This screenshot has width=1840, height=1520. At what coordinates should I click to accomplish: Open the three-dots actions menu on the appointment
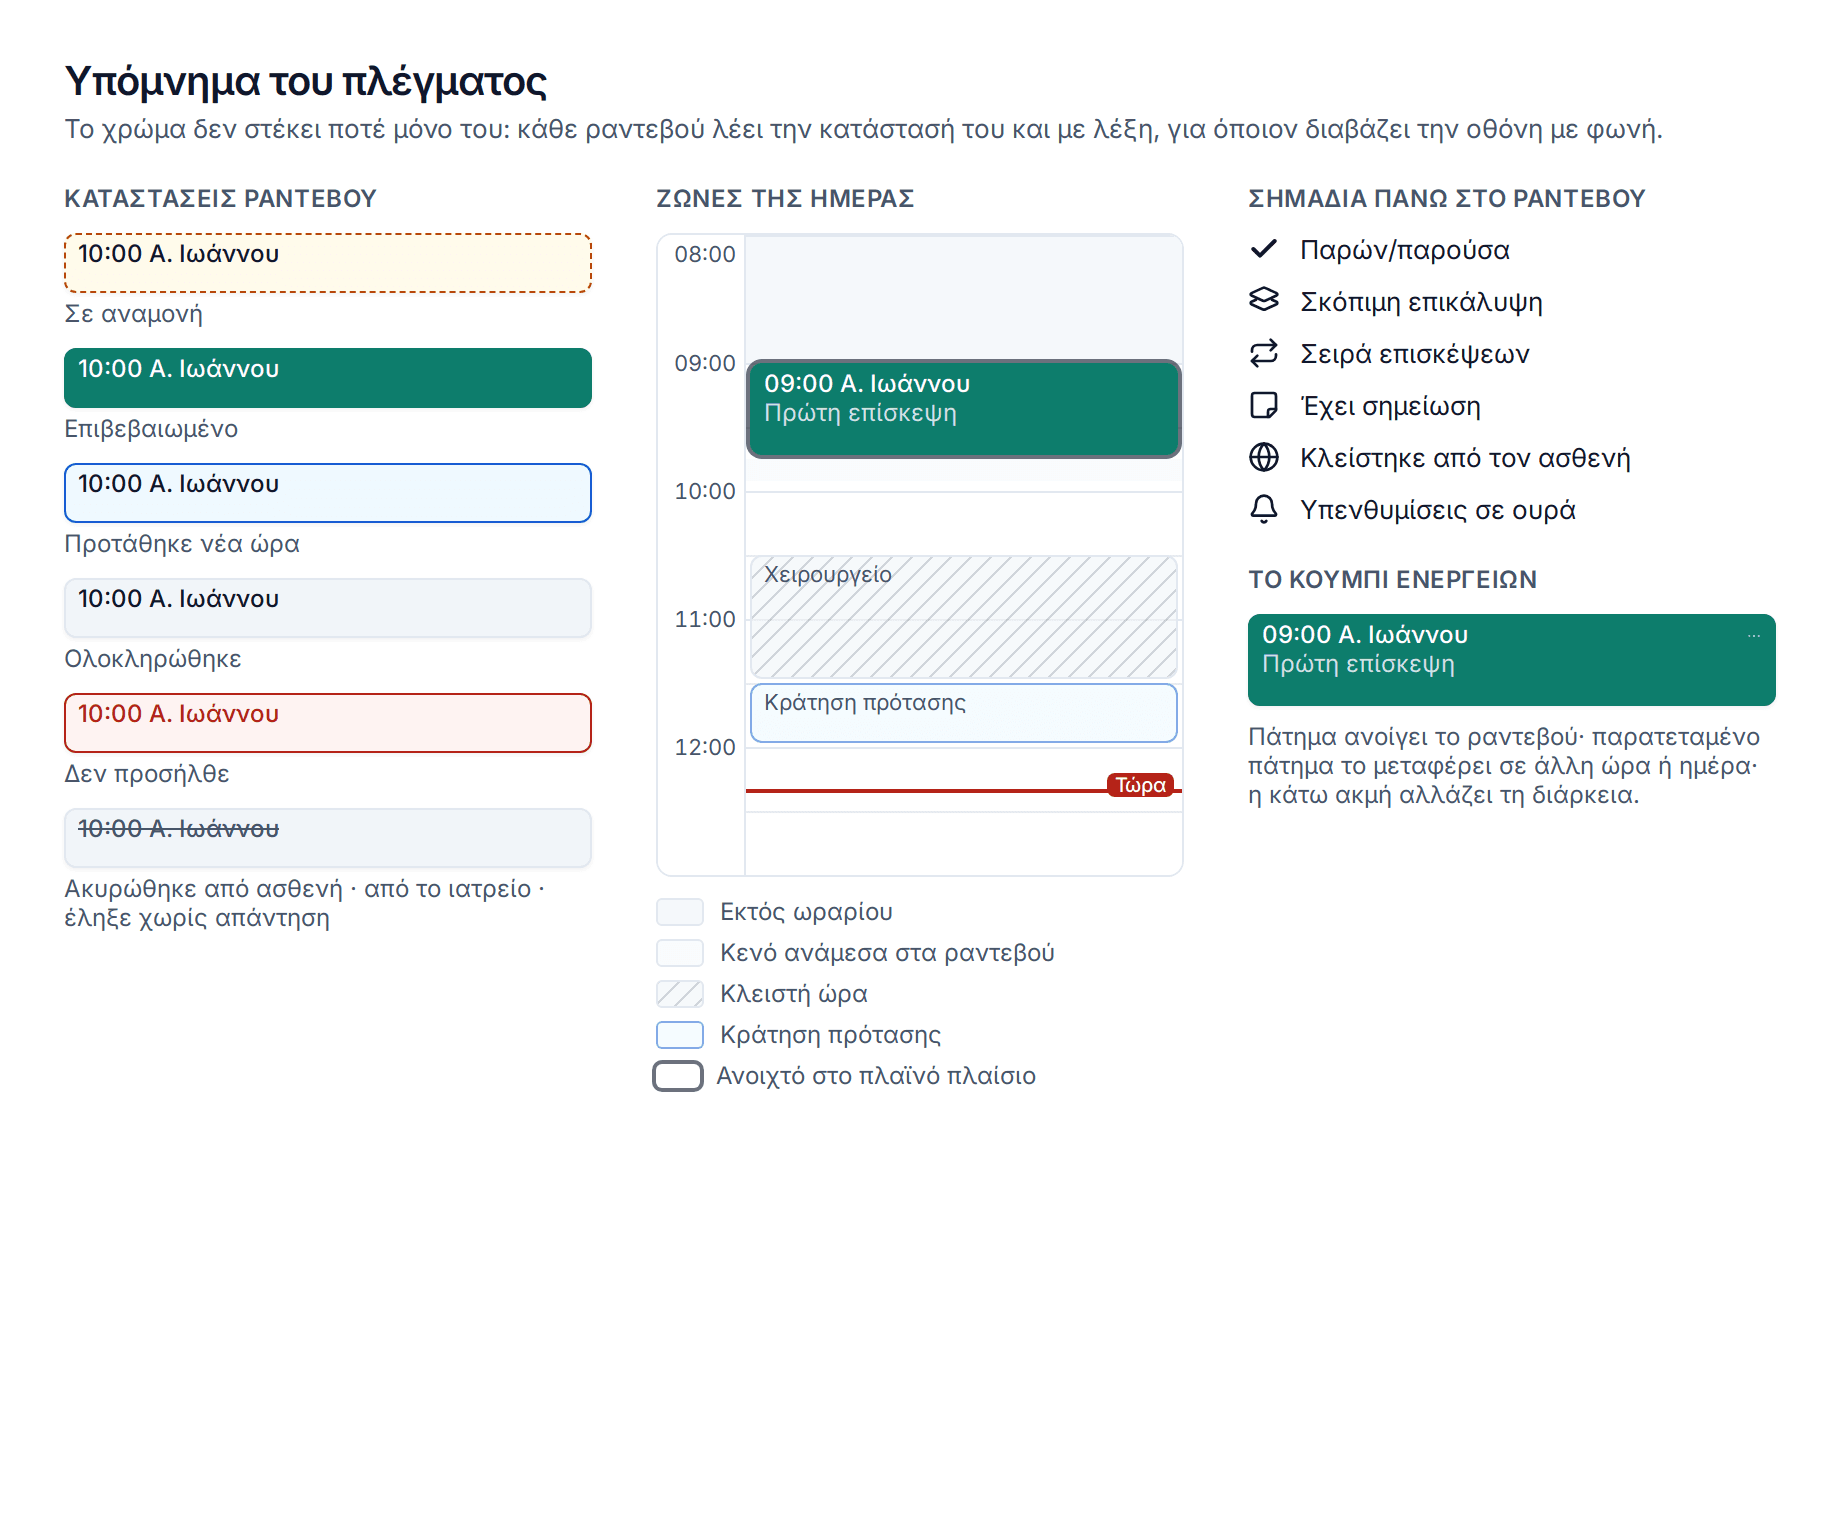point(1753,635)
